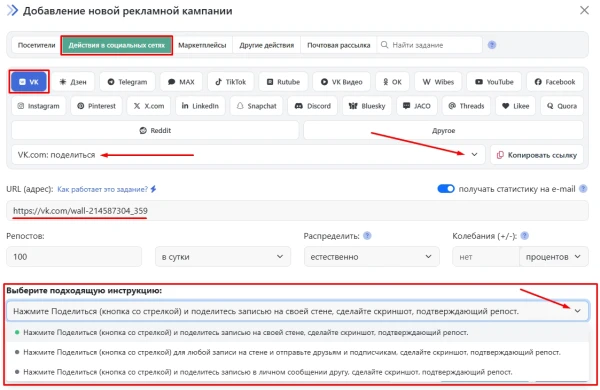This screenshot has height=390, width=600.
Task: Select LinkedIn network button
Action: pyautogui.click(x=200, y=106)
